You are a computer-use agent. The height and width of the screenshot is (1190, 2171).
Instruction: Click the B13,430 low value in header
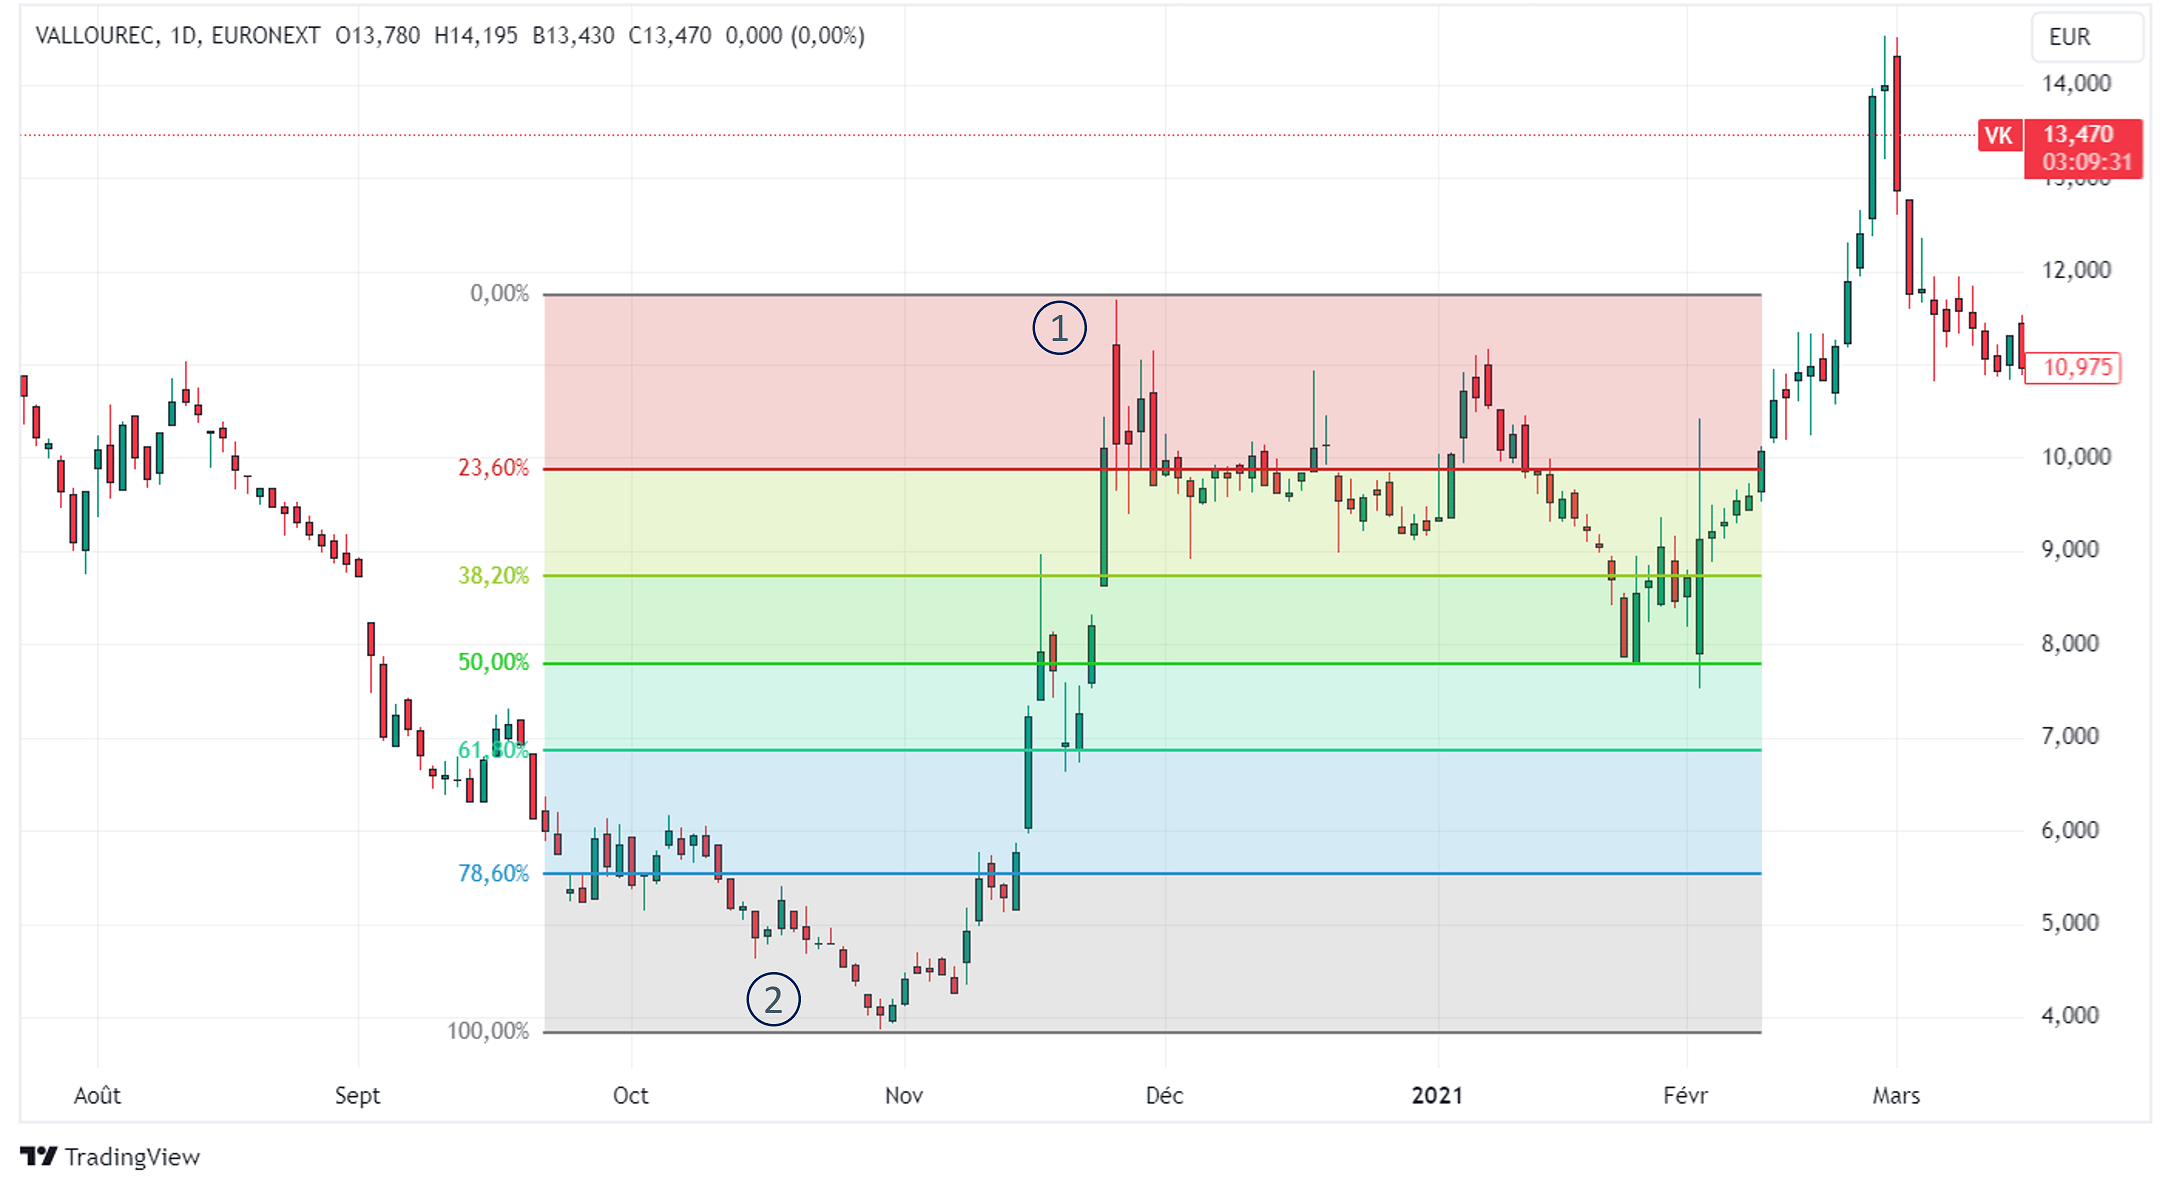click(573, 36)
